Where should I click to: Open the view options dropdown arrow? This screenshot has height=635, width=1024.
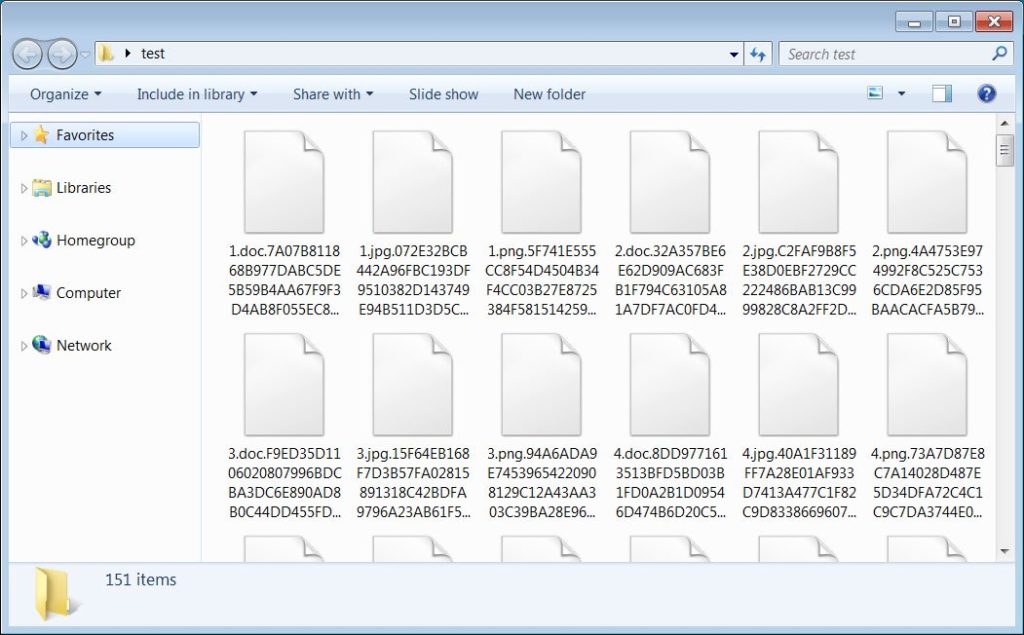point(901,93)
